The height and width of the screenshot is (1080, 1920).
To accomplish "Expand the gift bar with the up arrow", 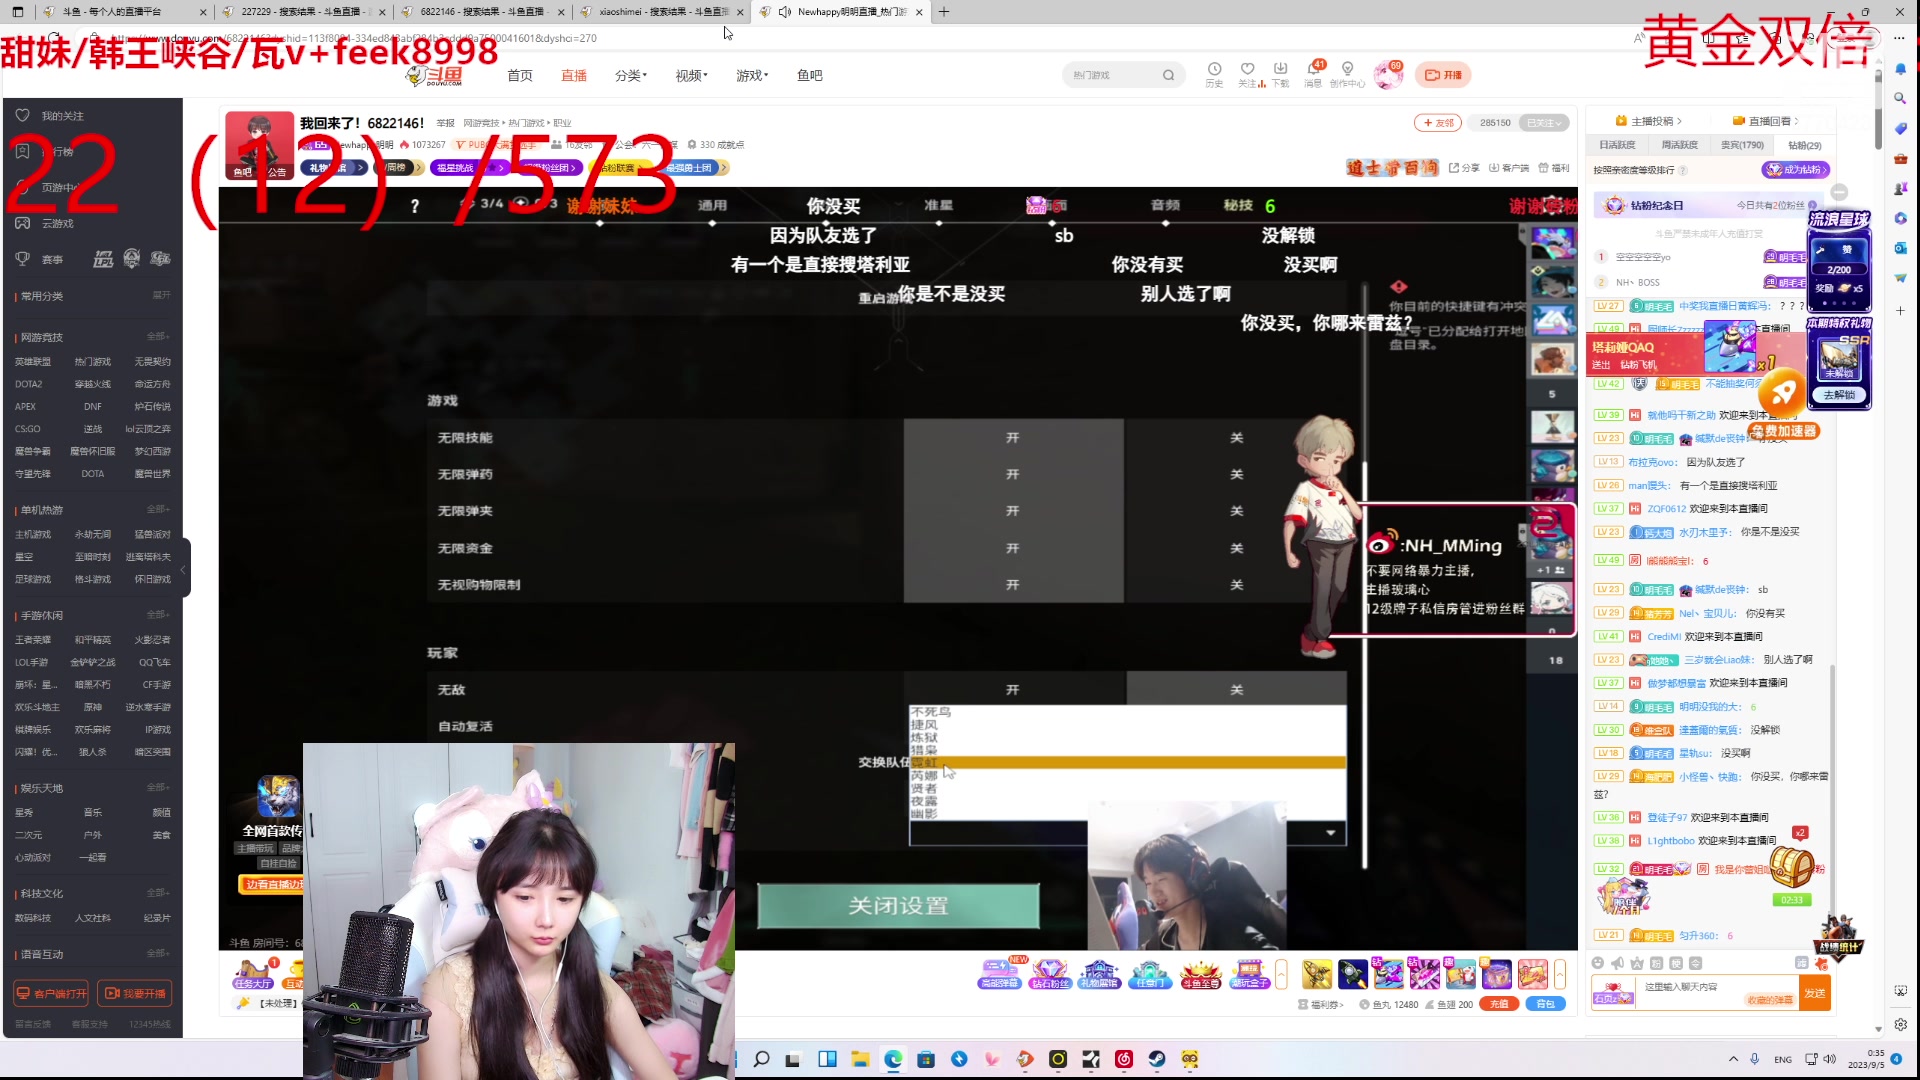I will [x=1281, y=973].
